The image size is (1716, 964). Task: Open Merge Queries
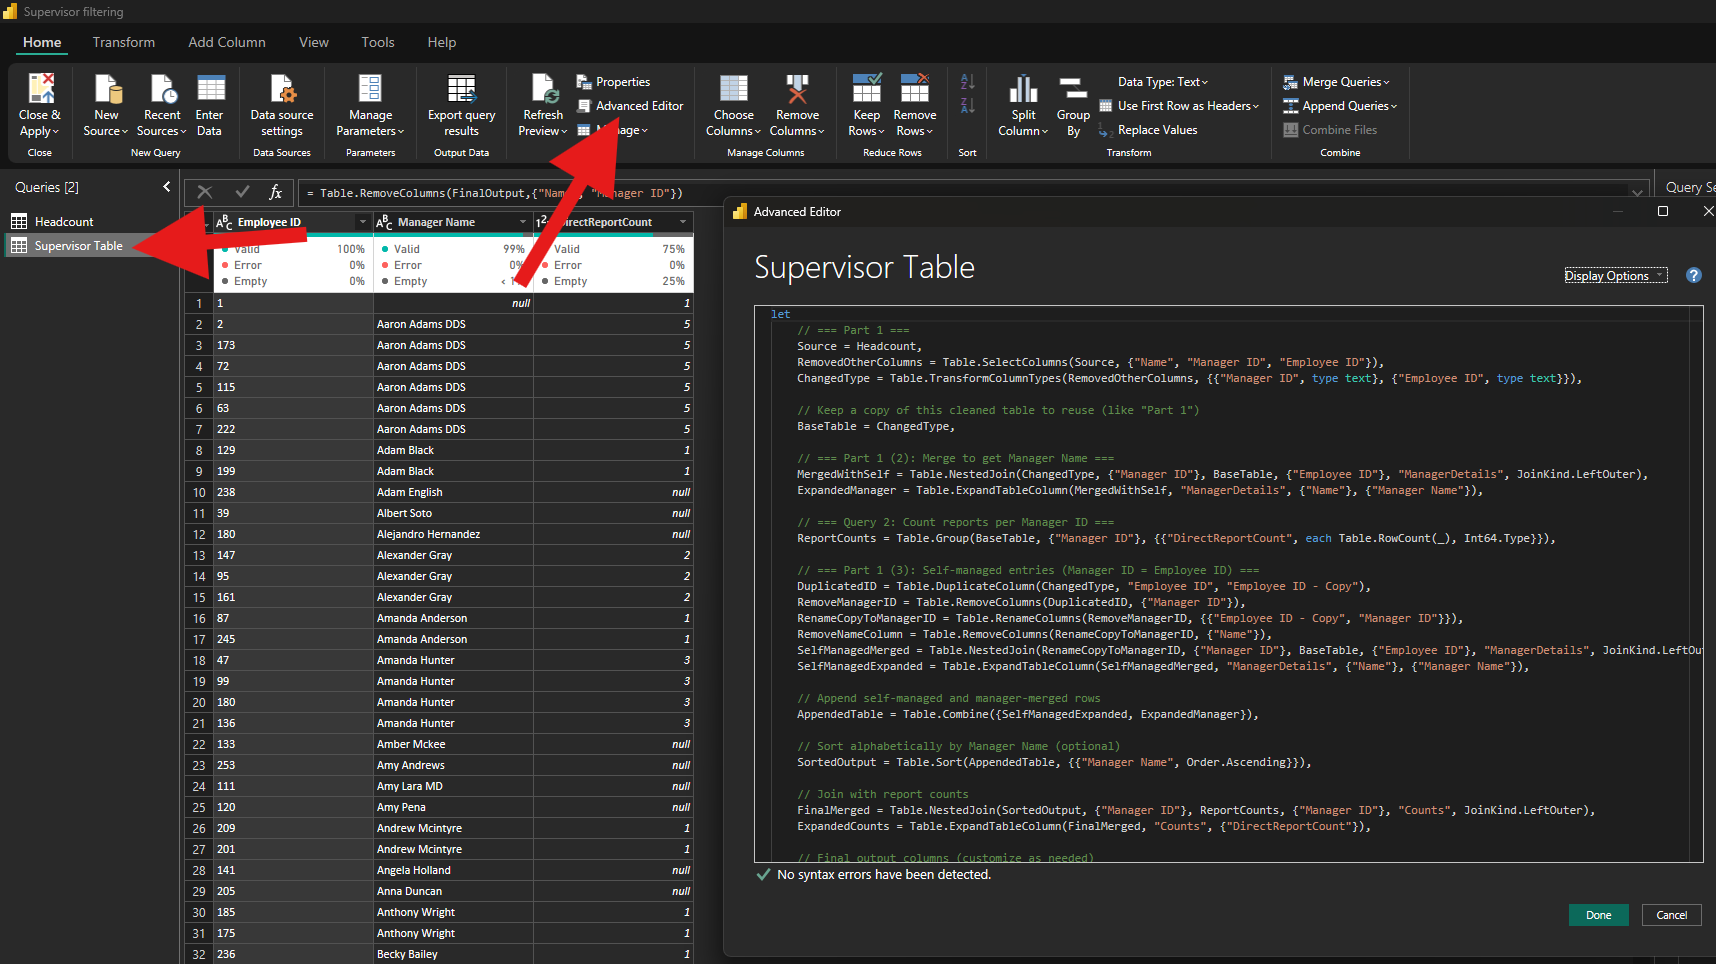1337,81
